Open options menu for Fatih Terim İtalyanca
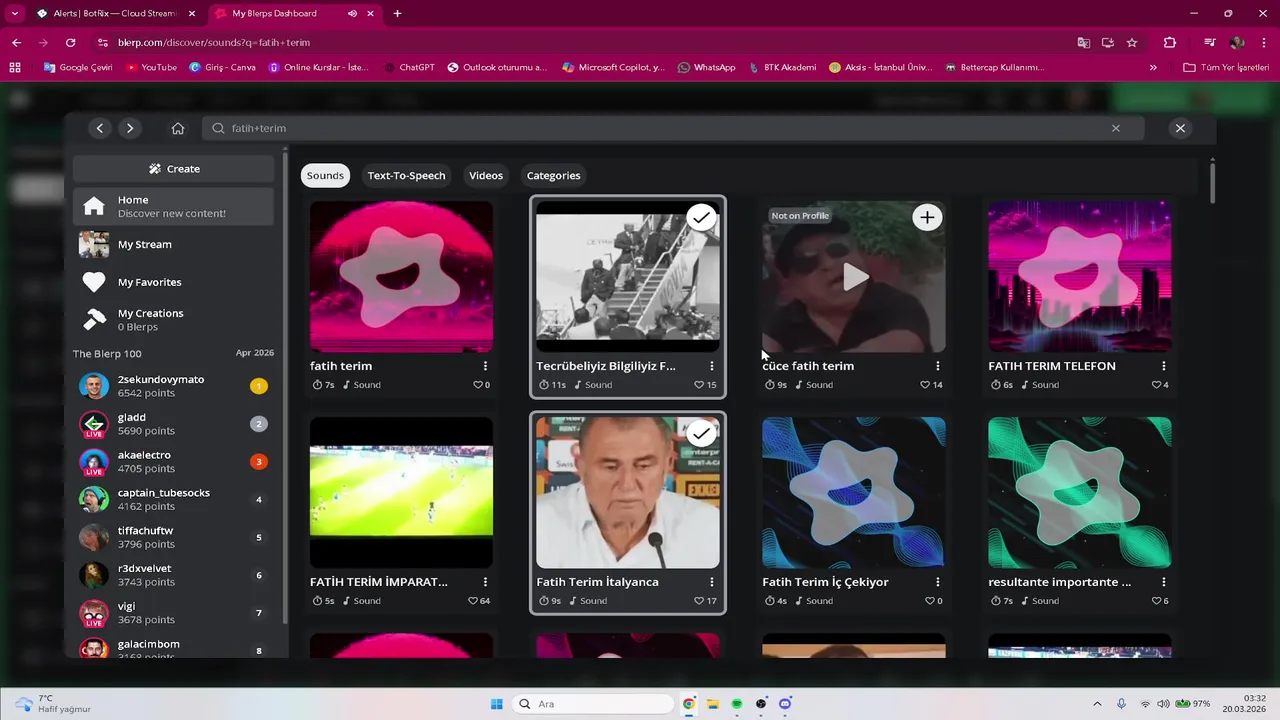Screen dimensions: 1280x720 pos(711,582)
